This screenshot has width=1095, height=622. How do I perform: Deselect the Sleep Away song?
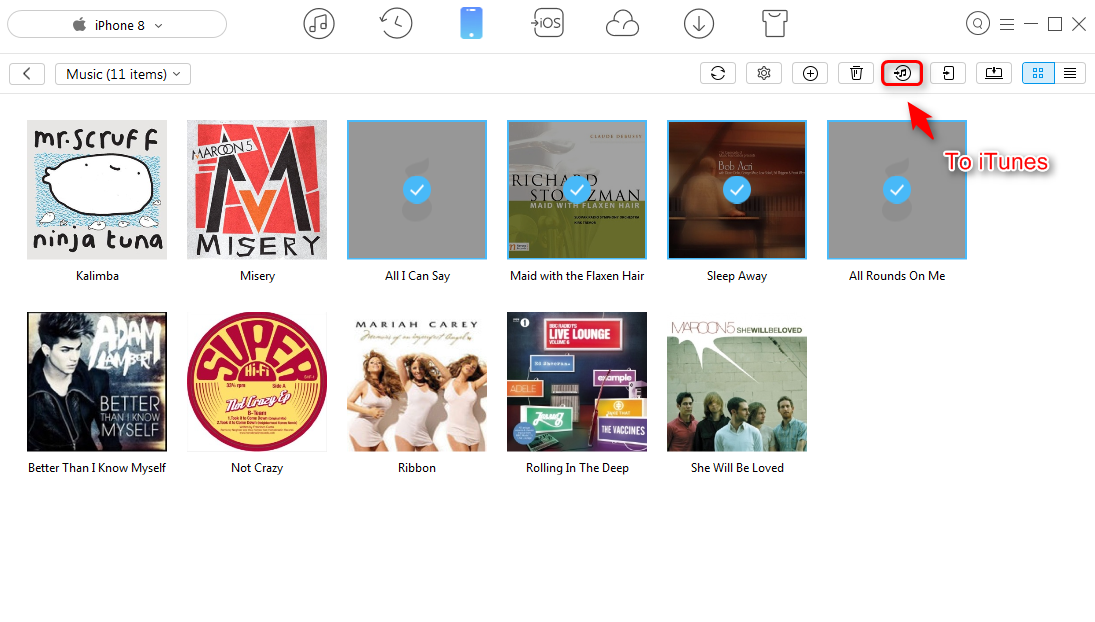click(x=737, y=190)
